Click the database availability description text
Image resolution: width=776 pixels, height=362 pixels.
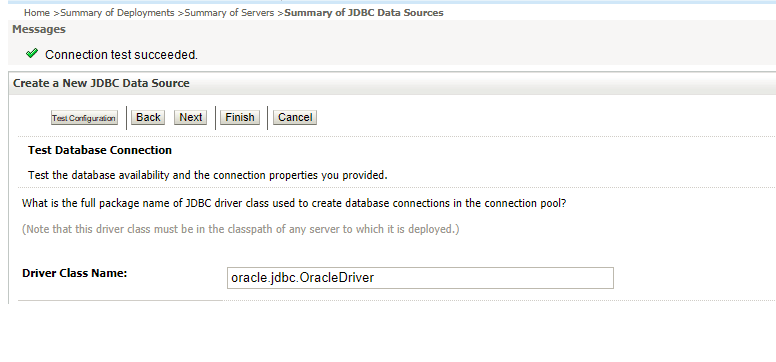[208, 175]
